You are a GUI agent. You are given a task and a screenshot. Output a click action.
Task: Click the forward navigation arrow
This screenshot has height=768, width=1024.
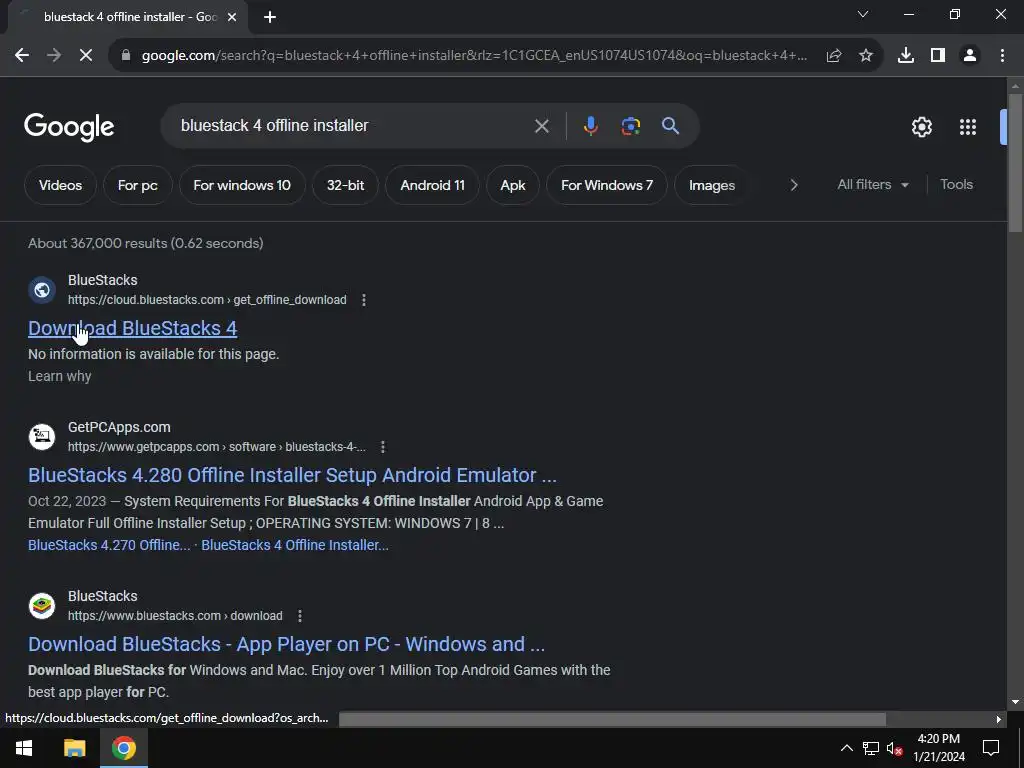(54, 56)
